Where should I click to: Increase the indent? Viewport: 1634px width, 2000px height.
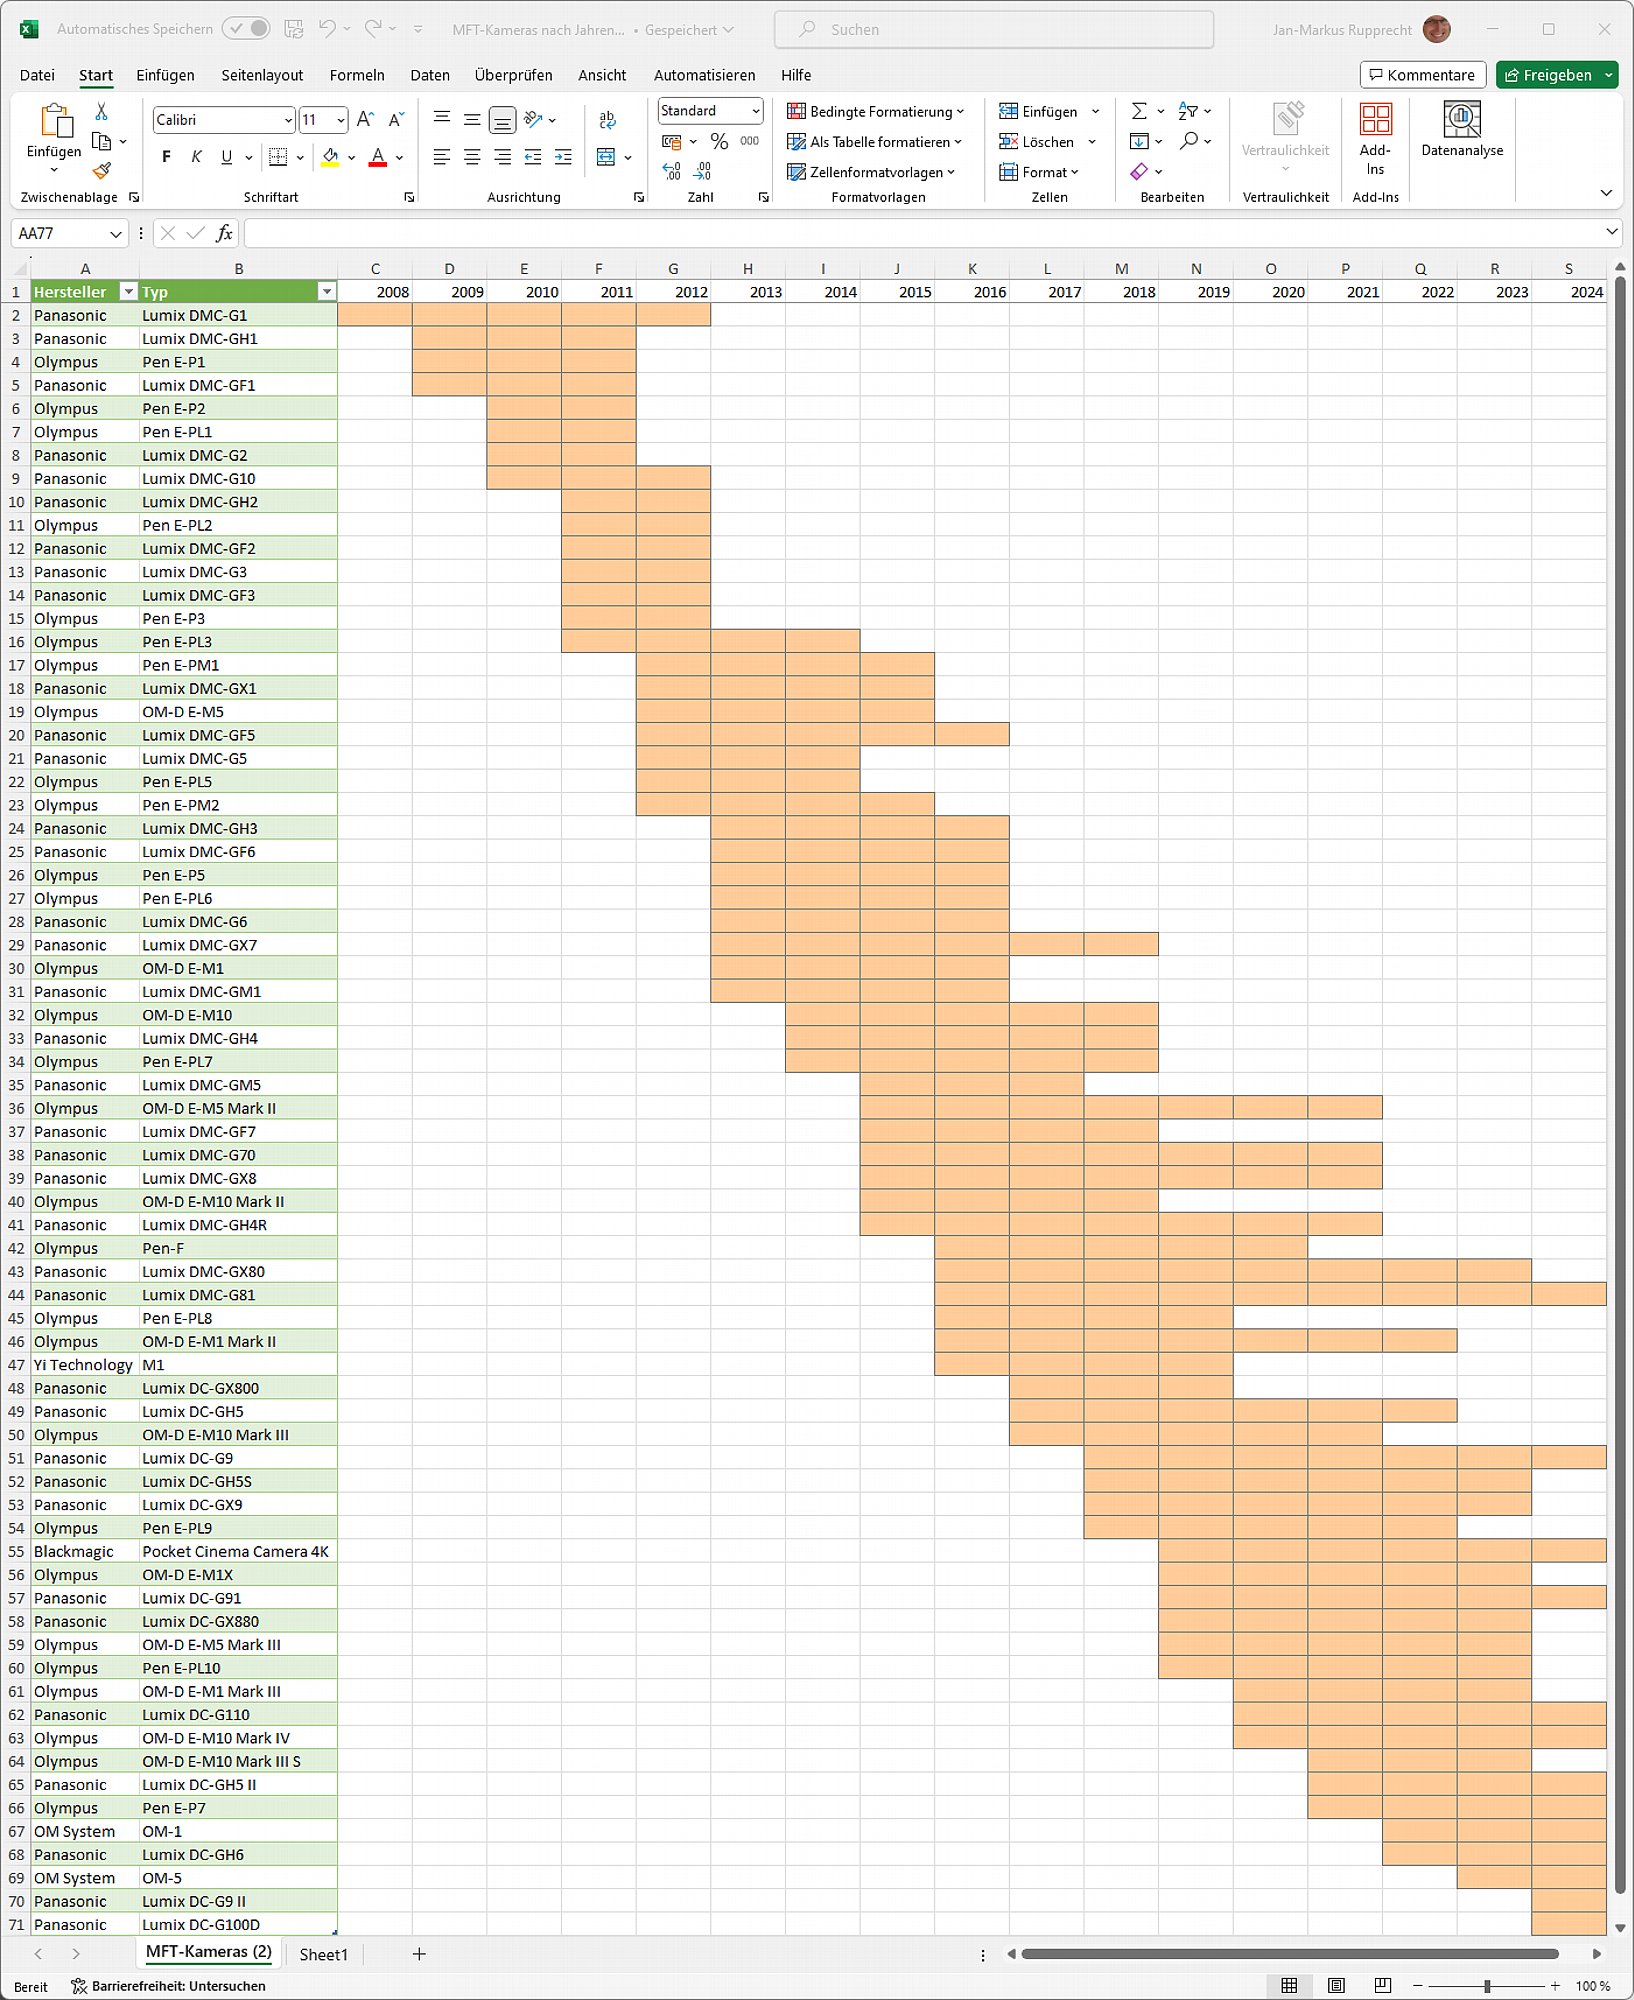pos(563,157)
